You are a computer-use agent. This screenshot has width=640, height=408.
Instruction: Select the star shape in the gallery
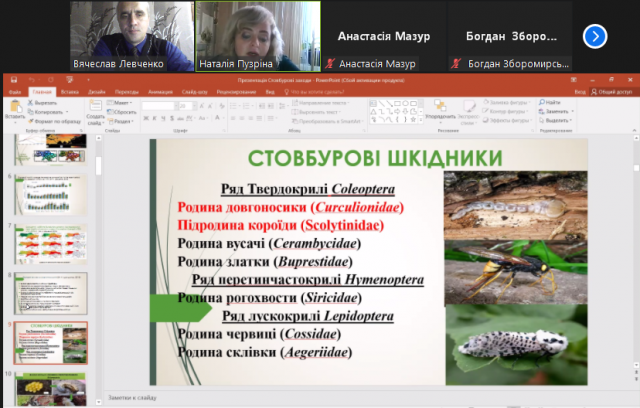click(x=413, y=120)
